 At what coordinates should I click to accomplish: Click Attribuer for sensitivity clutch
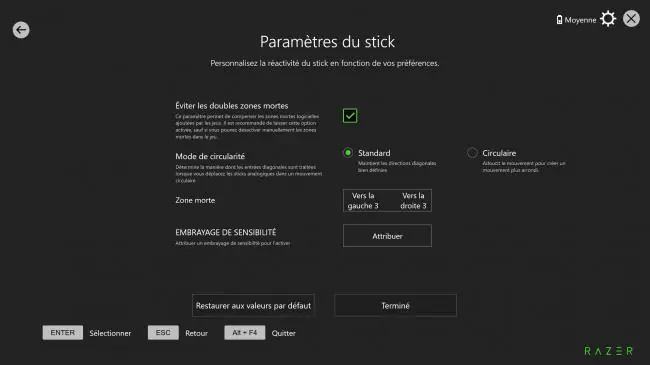(387, 236)
